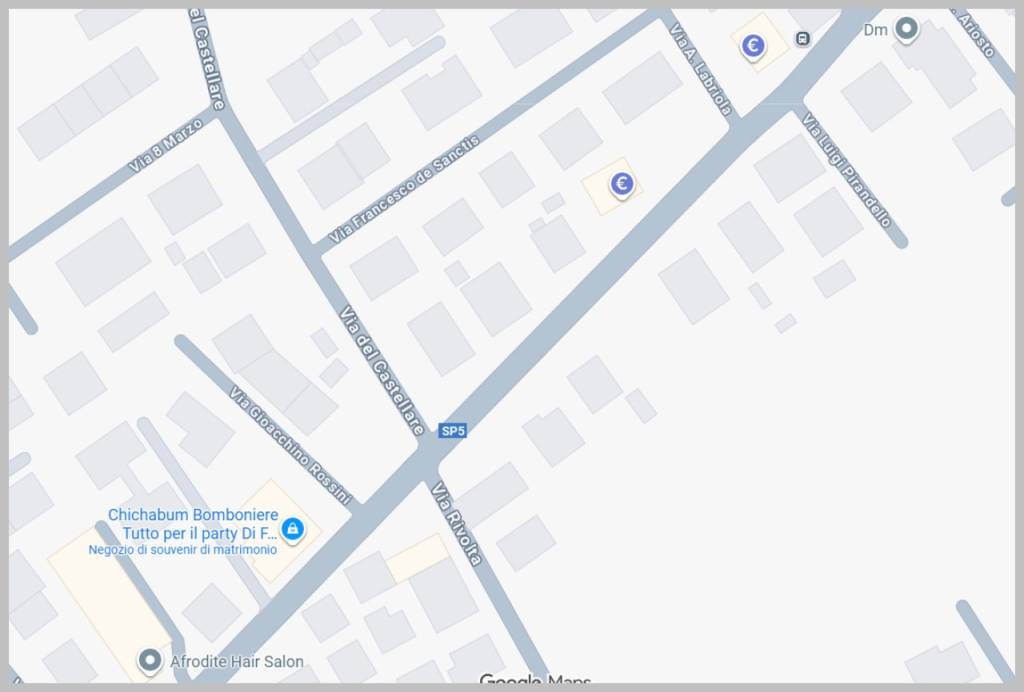Click the Via 8 Marzo street label
Image resolution: width=1024 pixels, height=692 pixels.
[x=165, y=146]
